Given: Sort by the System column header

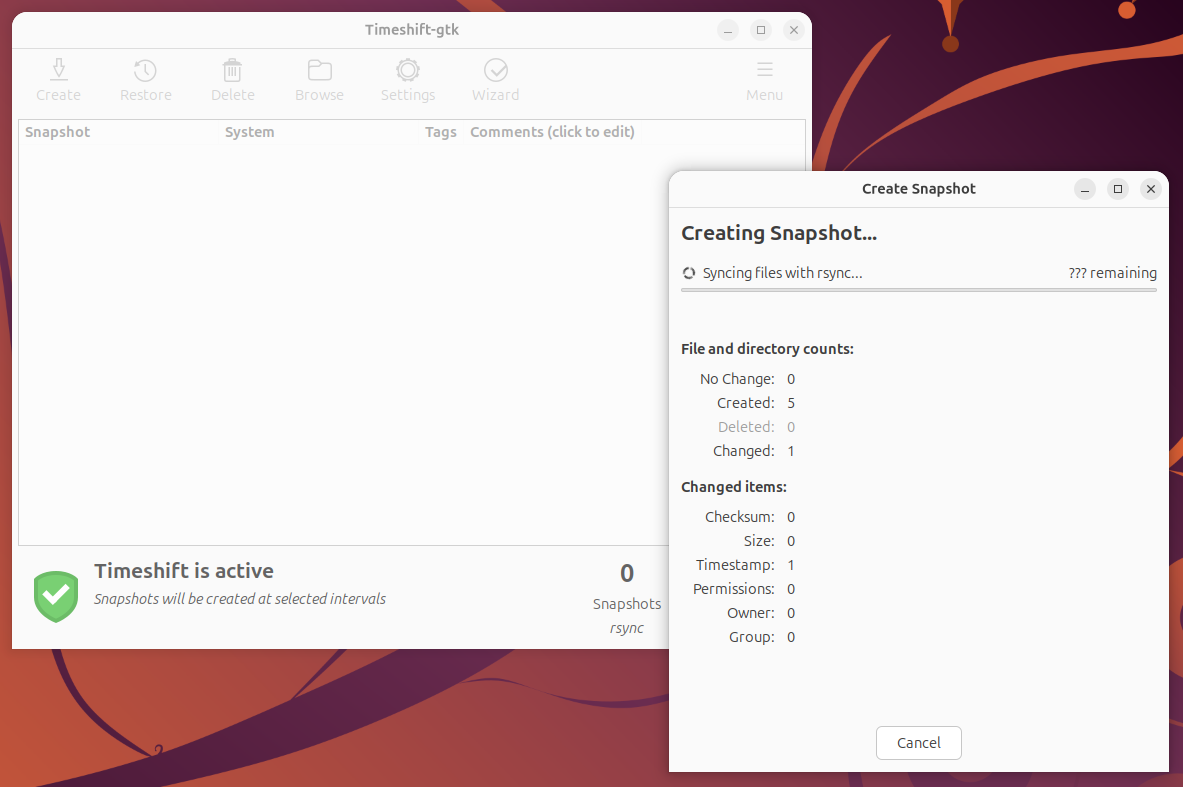Looking at the screenshot, I should tap(250, 132).
